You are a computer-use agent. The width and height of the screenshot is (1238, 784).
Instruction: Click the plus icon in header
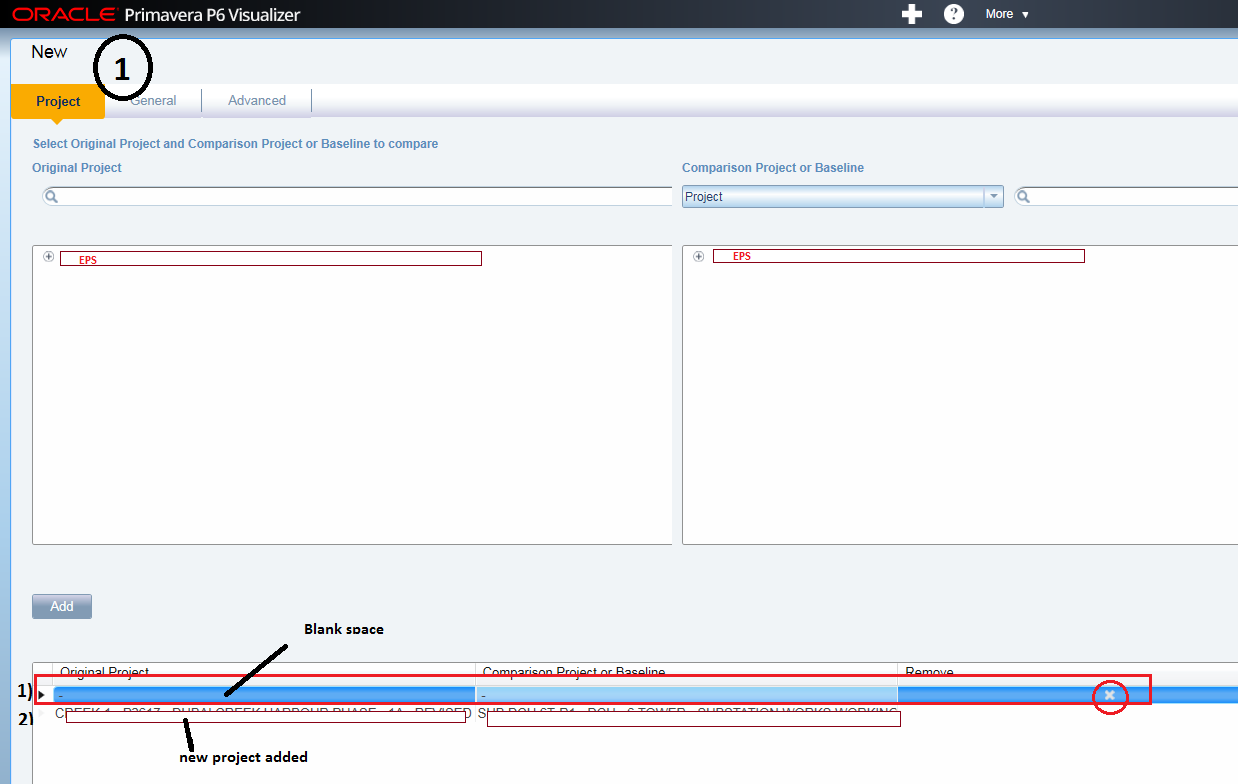(x=911, y=14)
